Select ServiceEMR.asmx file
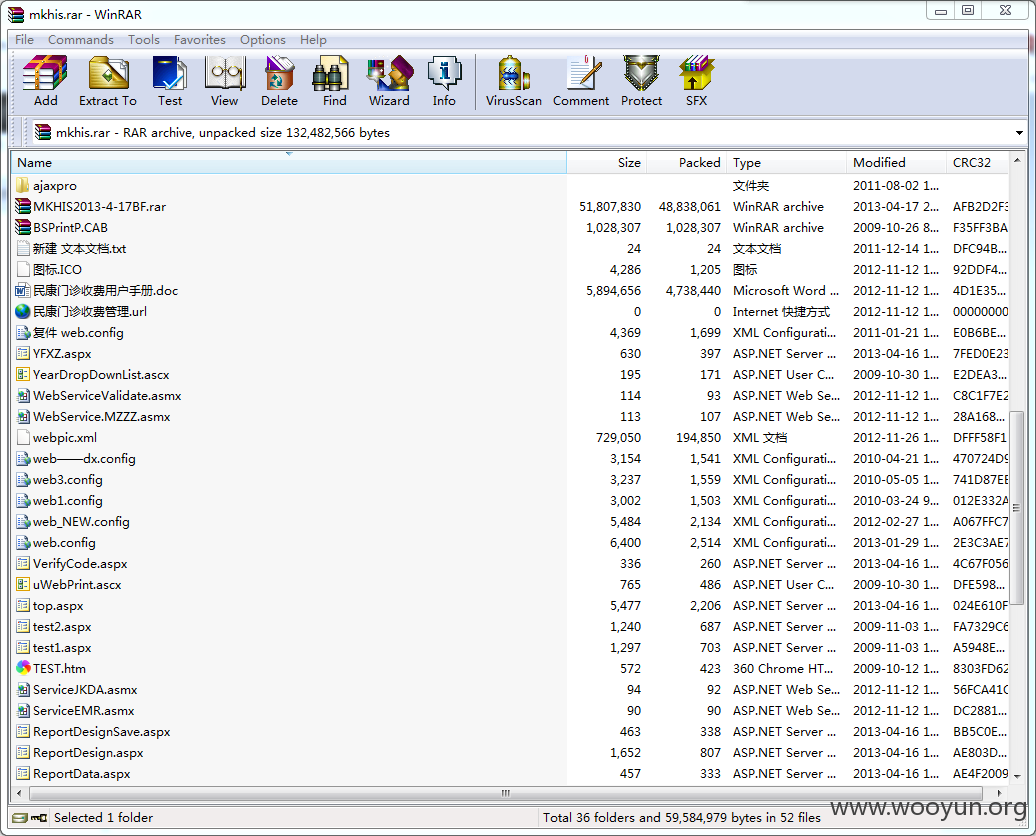Image resolution: width=1036 pixels, height=836 pixels. 83,710
